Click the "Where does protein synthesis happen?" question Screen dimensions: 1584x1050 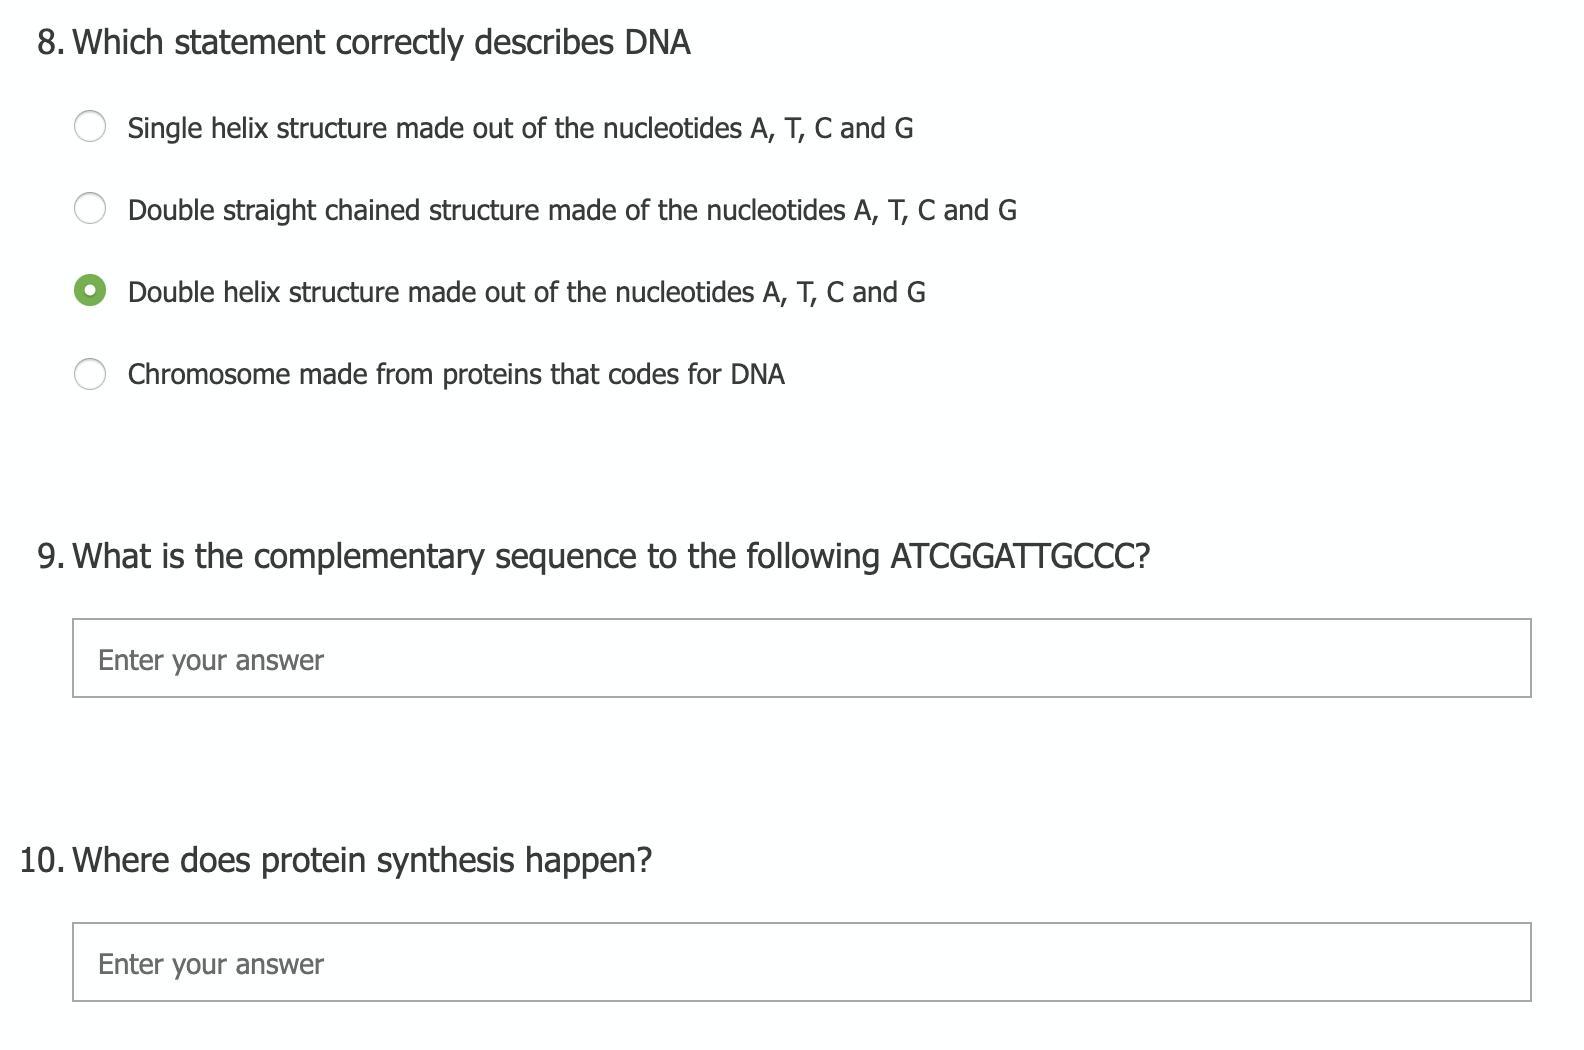pyautogui.click(x=362, y=860)
